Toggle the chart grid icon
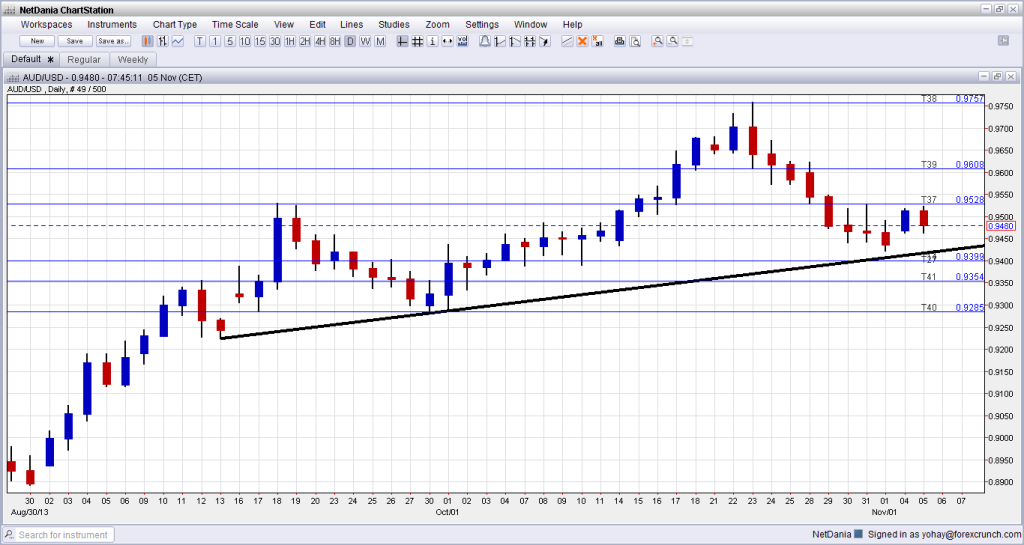The width and height of the screenshot is (1024, 545). [x=417, y=41]
